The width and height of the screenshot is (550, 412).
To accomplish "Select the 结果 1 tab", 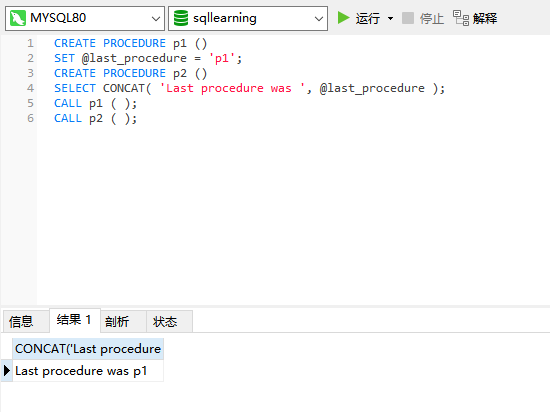I will [75, 320].
